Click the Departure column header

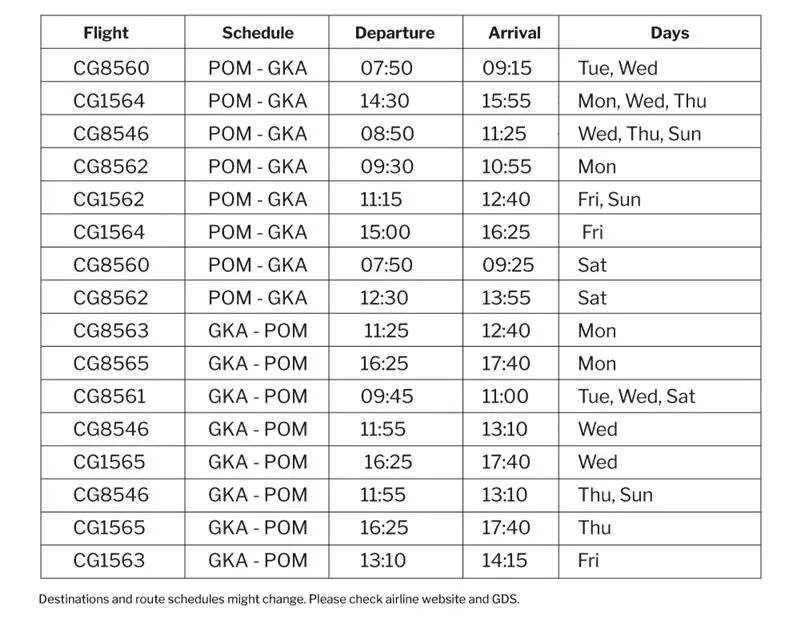395,33
